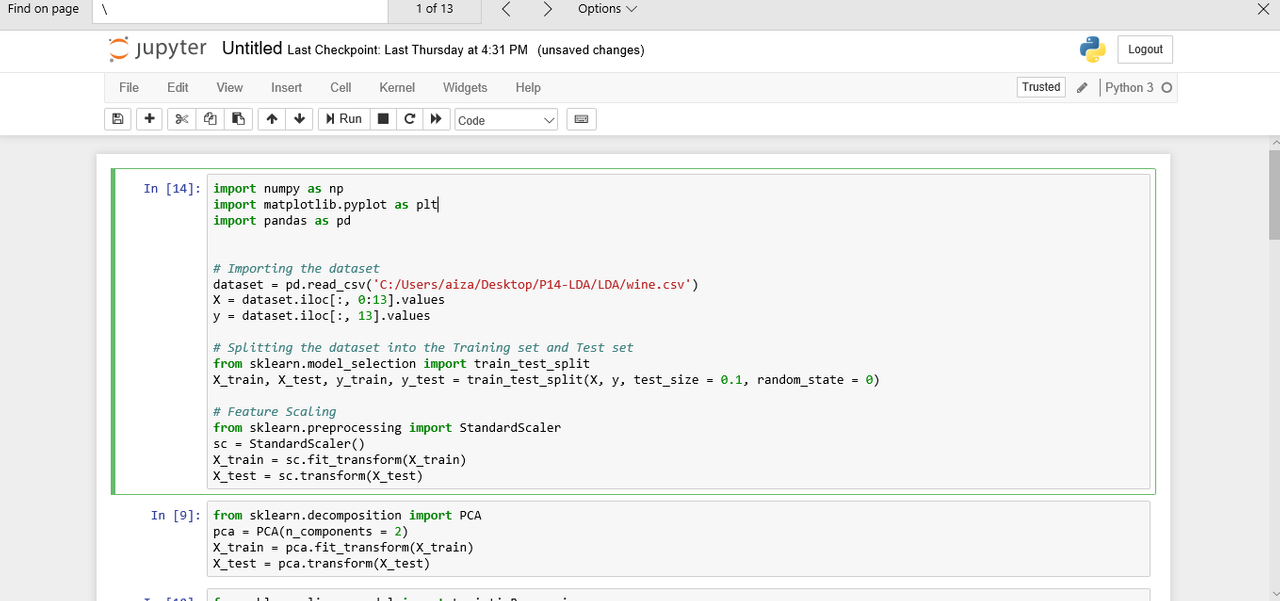The image size is (1280, 601).
Task: Click the '# Feature Scaling' comment
Action: 274,411
